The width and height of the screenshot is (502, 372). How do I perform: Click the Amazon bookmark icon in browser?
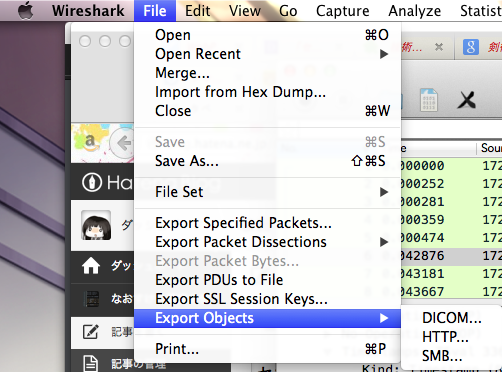click(x=90, y=141)
